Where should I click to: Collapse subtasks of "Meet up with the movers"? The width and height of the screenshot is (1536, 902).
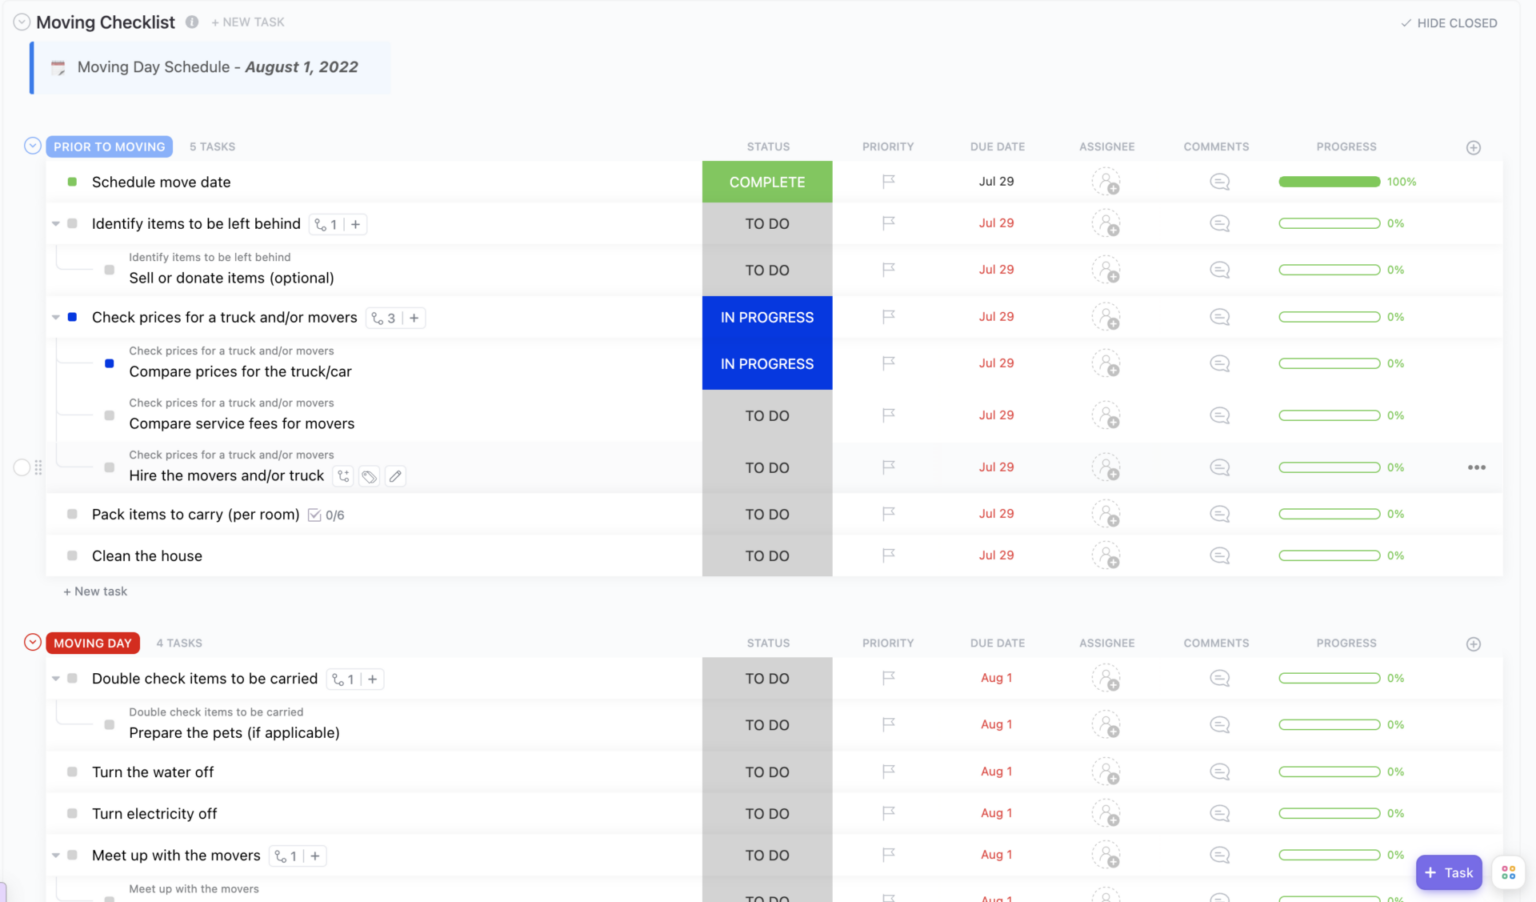click(56, 855)
